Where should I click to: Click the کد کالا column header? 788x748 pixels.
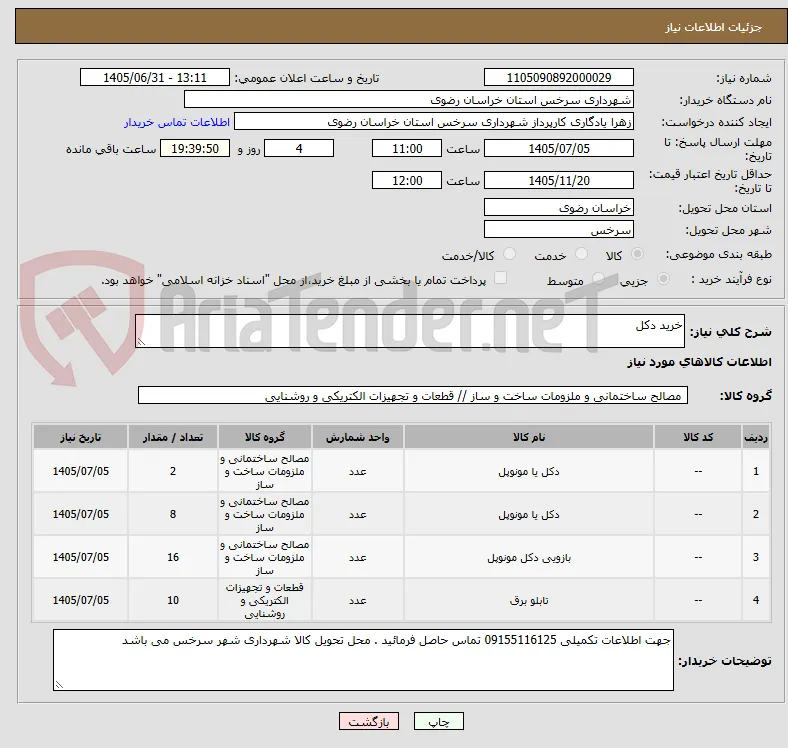[x=698, y=437]
